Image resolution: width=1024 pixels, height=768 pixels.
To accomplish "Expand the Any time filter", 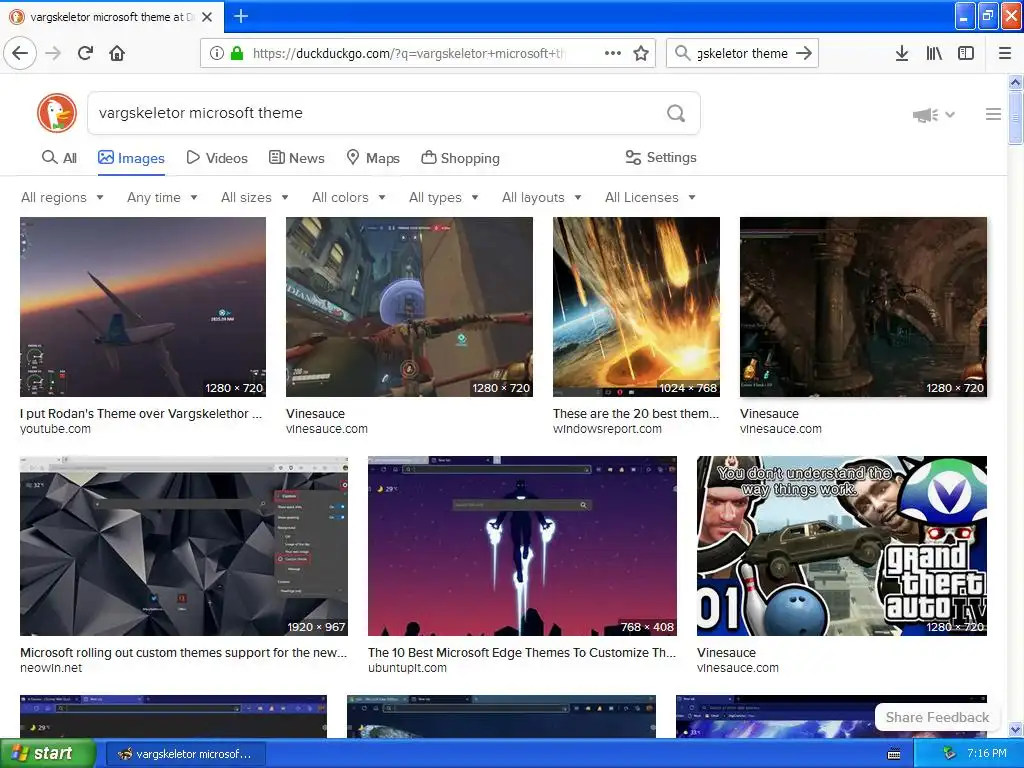I will [162, 197].
